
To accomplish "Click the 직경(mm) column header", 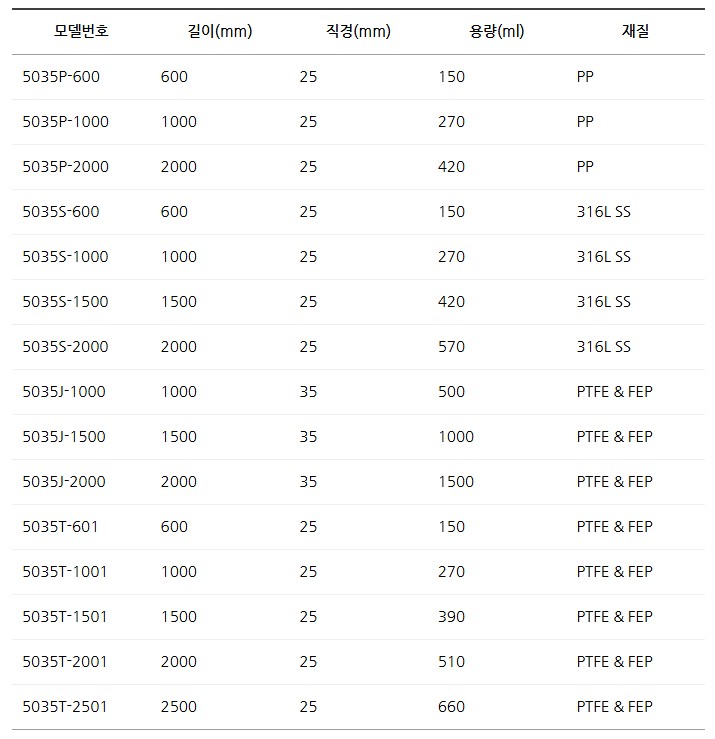I will point(358,31).
